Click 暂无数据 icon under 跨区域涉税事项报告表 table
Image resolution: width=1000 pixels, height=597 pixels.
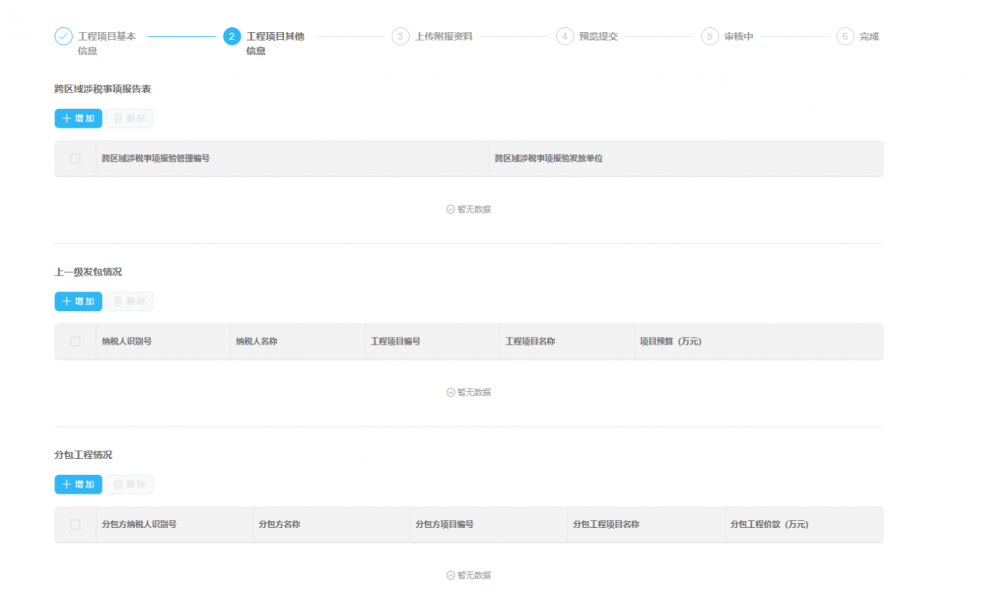451,209
